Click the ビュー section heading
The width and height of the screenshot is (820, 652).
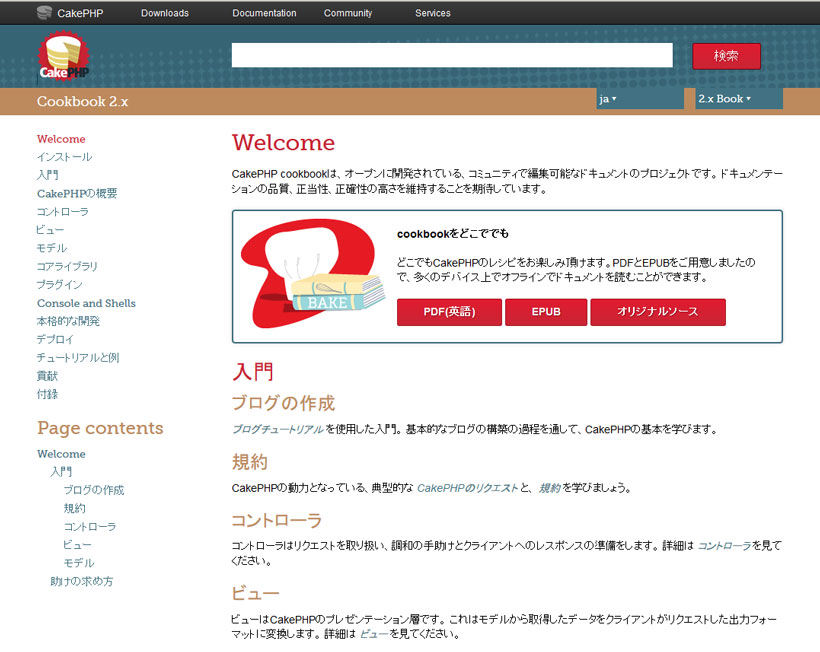click(x=255, y=593)
